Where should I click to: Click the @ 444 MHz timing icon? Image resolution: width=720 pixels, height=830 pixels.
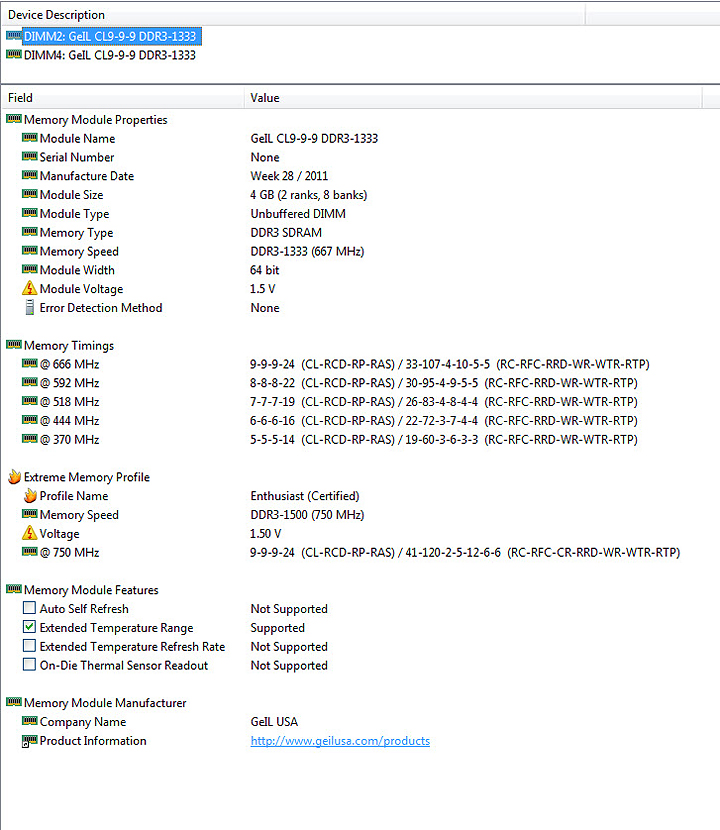click(30, 420)
